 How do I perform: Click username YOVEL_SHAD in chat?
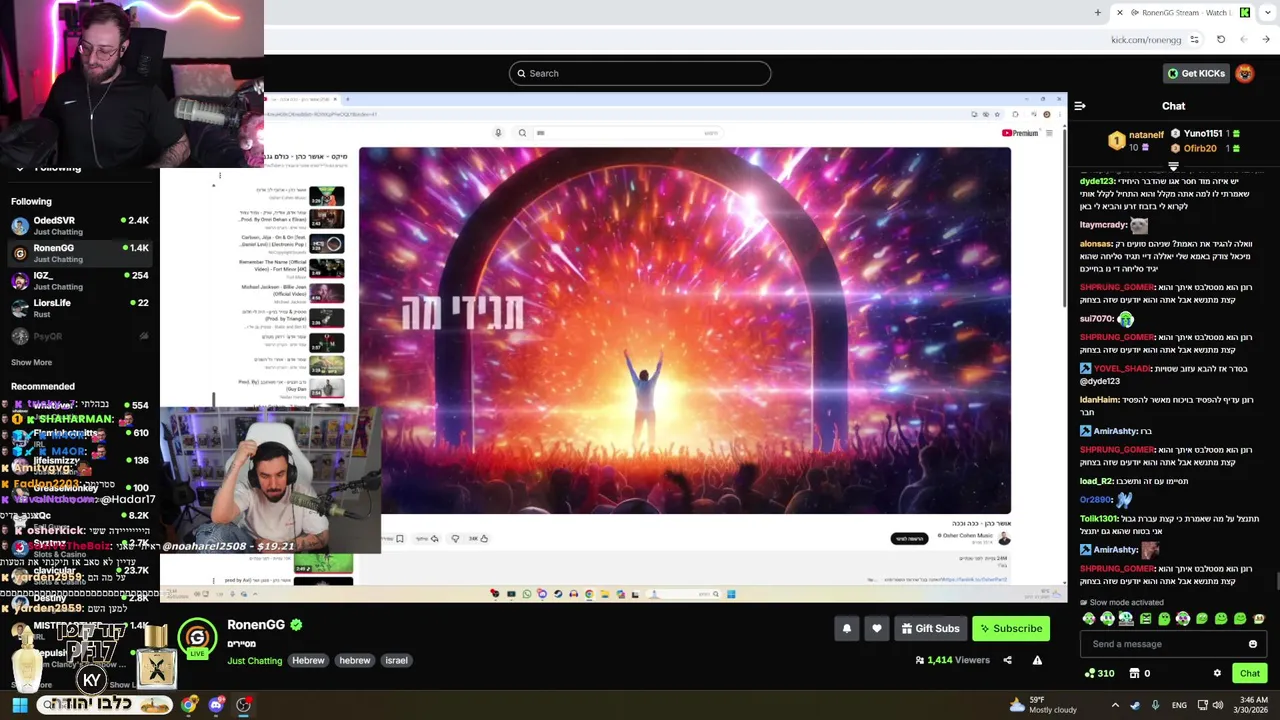tap(1122, 368)
